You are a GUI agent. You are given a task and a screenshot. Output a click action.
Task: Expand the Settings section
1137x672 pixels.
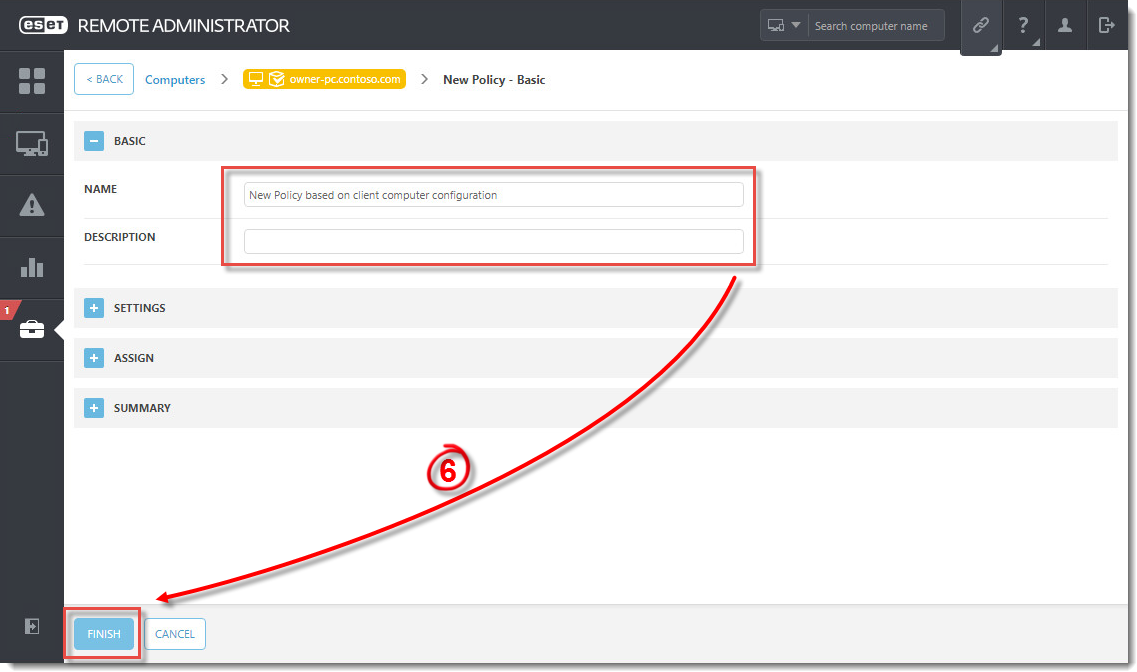[94, 308]
